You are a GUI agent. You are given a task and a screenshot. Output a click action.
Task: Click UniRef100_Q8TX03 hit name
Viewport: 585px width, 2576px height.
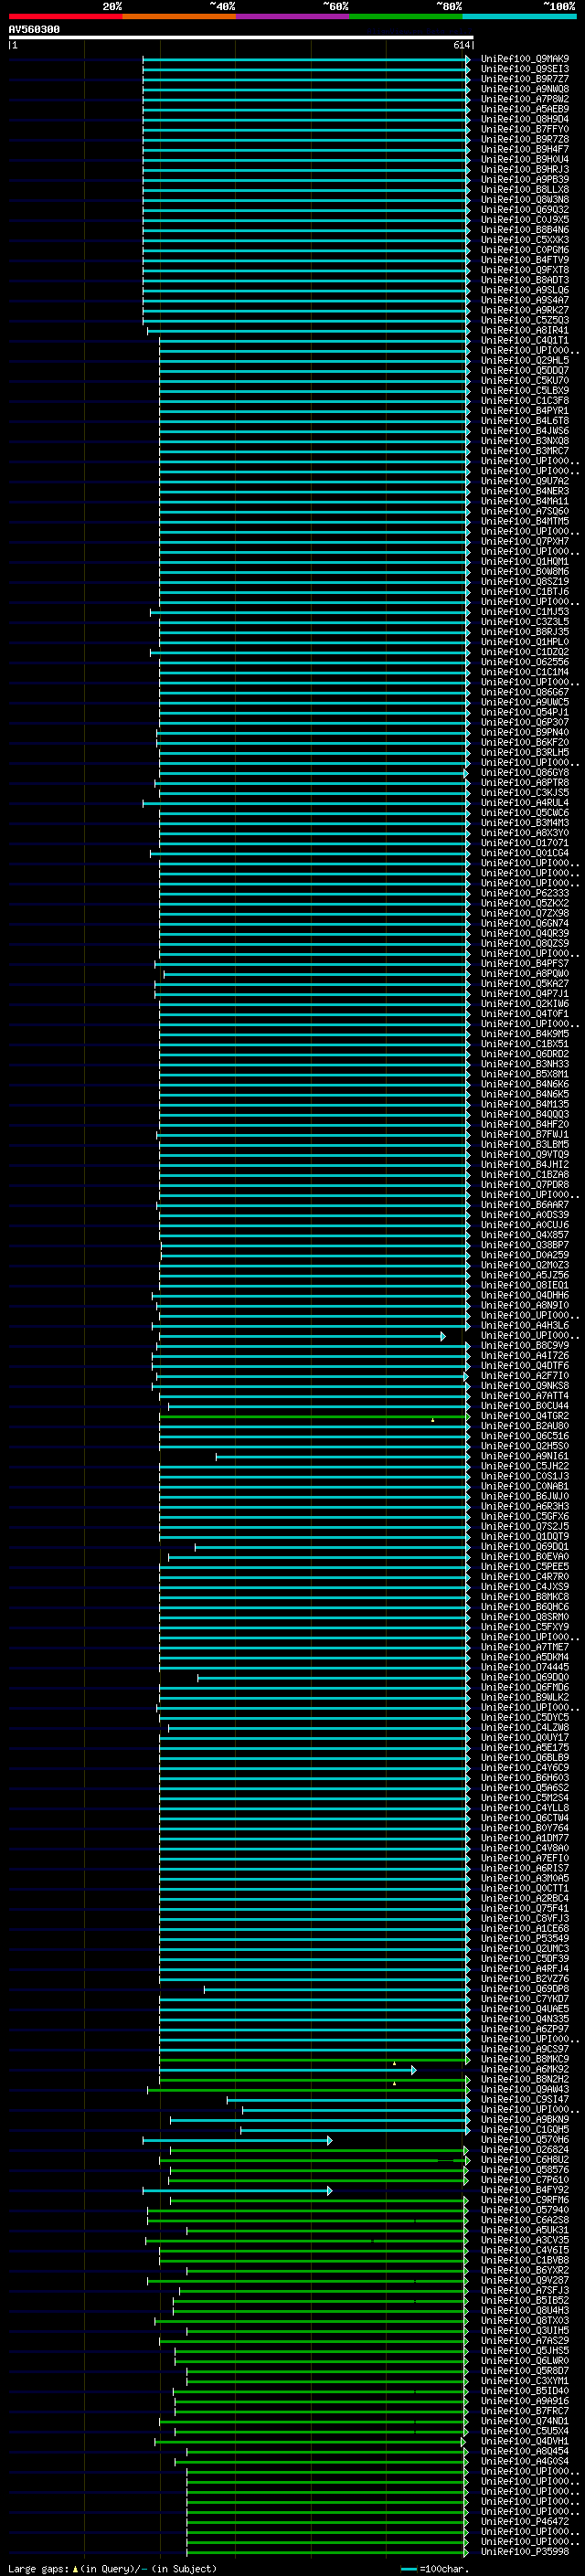pyautogui.click(x=525, y=2321)
